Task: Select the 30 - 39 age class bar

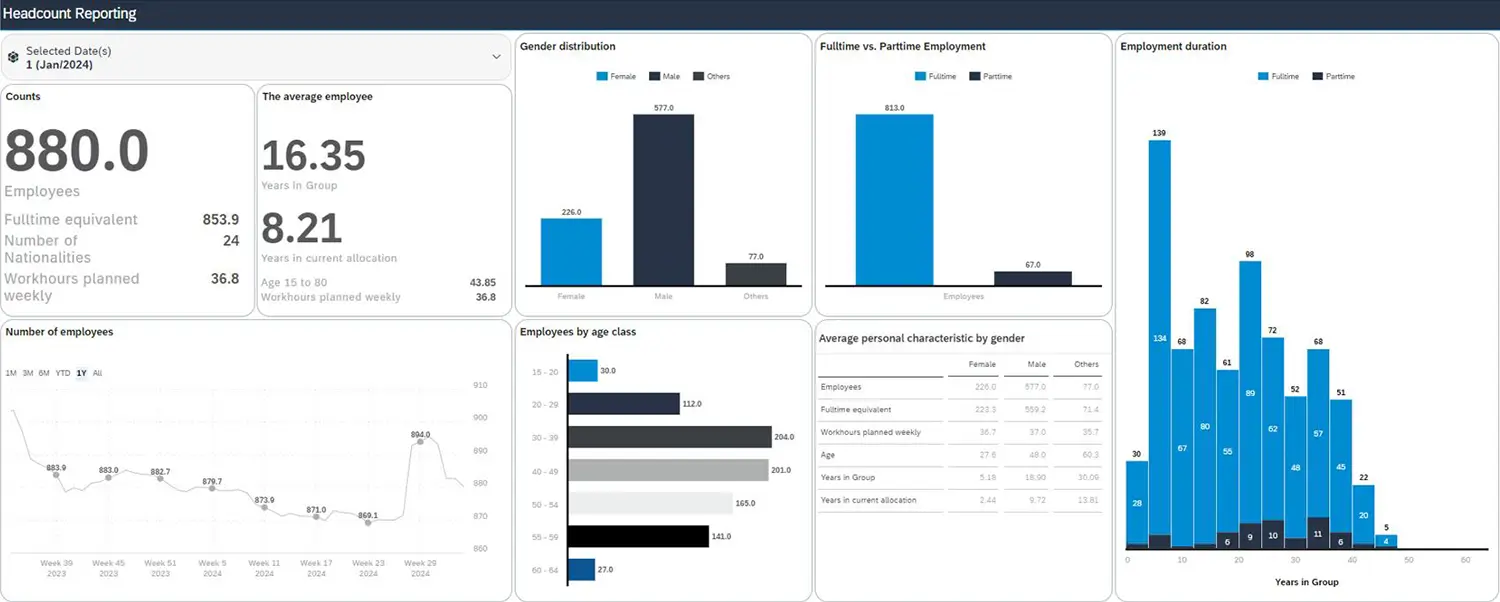Action: pyautogui.click(x=669, y=437)
